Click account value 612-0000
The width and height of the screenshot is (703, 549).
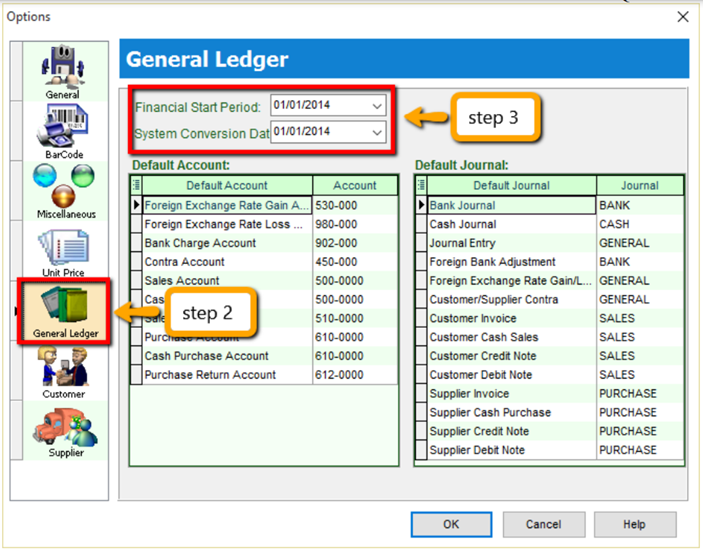pyautogui.click(x=339, y=375)
